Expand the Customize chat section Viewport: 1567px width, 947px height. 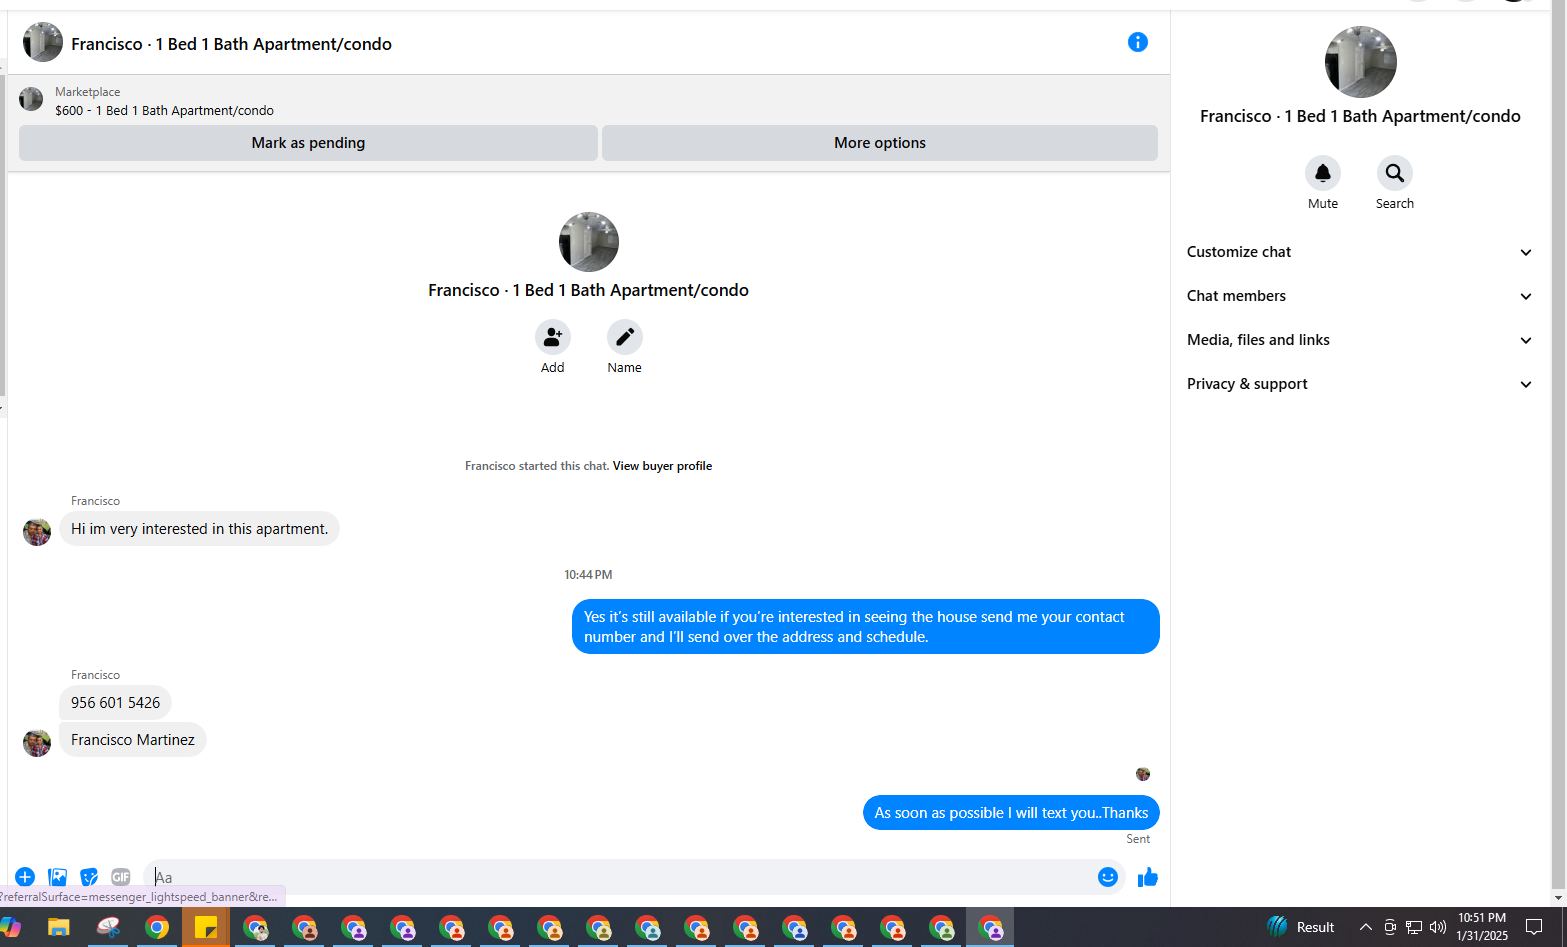click(1360, 252)
